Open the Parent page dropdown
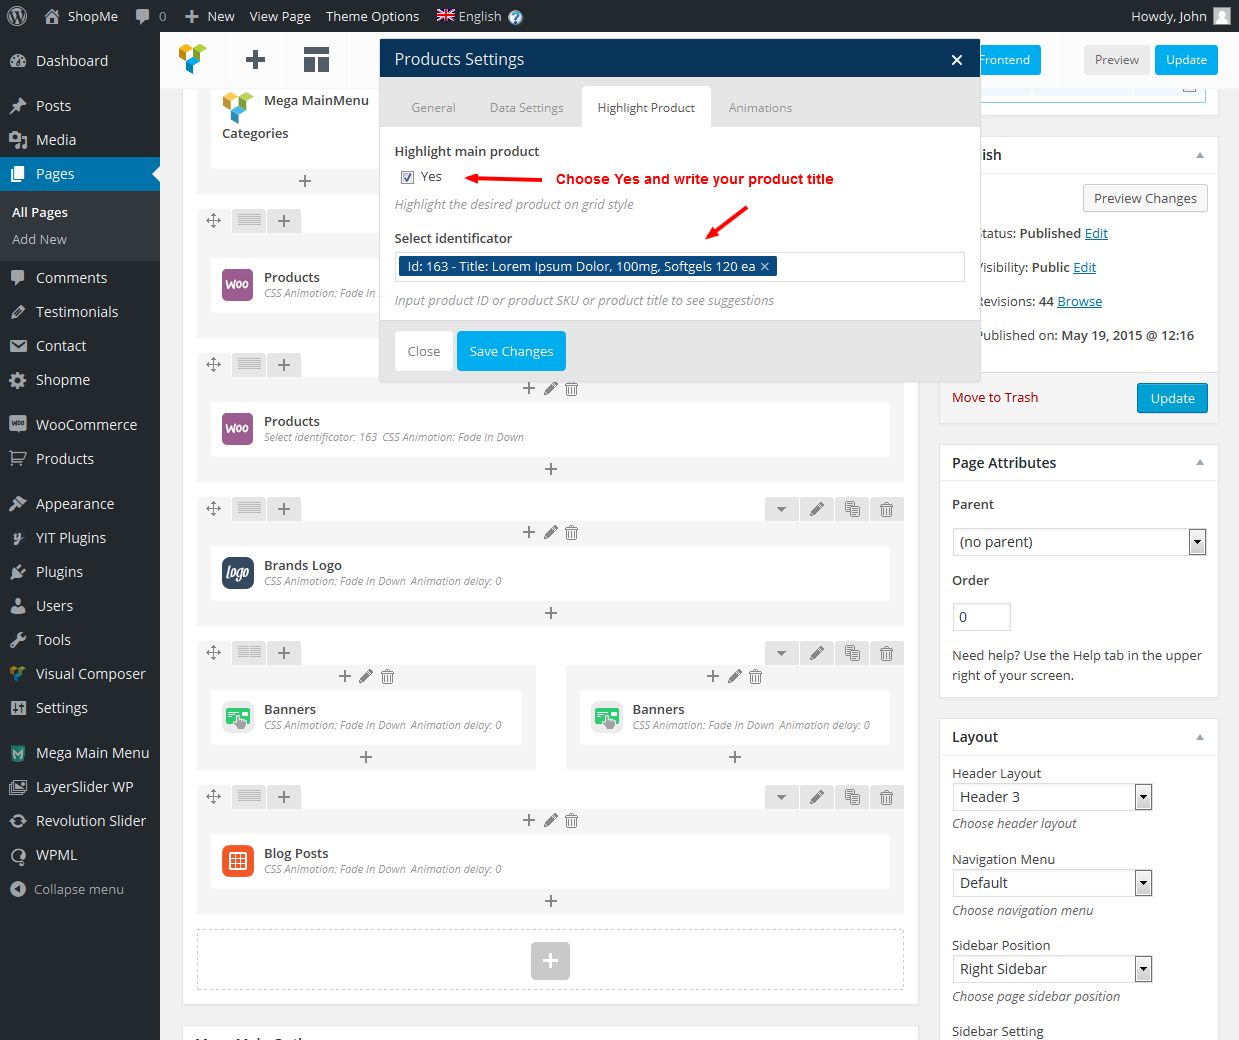Image resolution: width=1239 pixels, height=1040 pixels. (x=1079, y=542)
